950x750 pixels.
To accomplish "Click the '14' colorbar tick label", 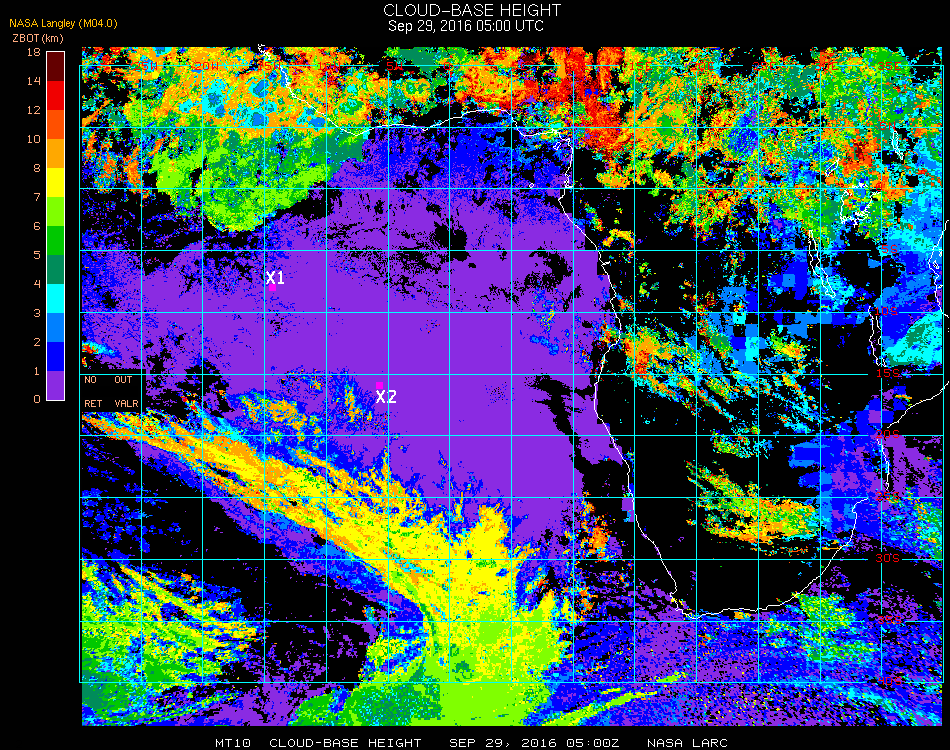I will point(34,81).
